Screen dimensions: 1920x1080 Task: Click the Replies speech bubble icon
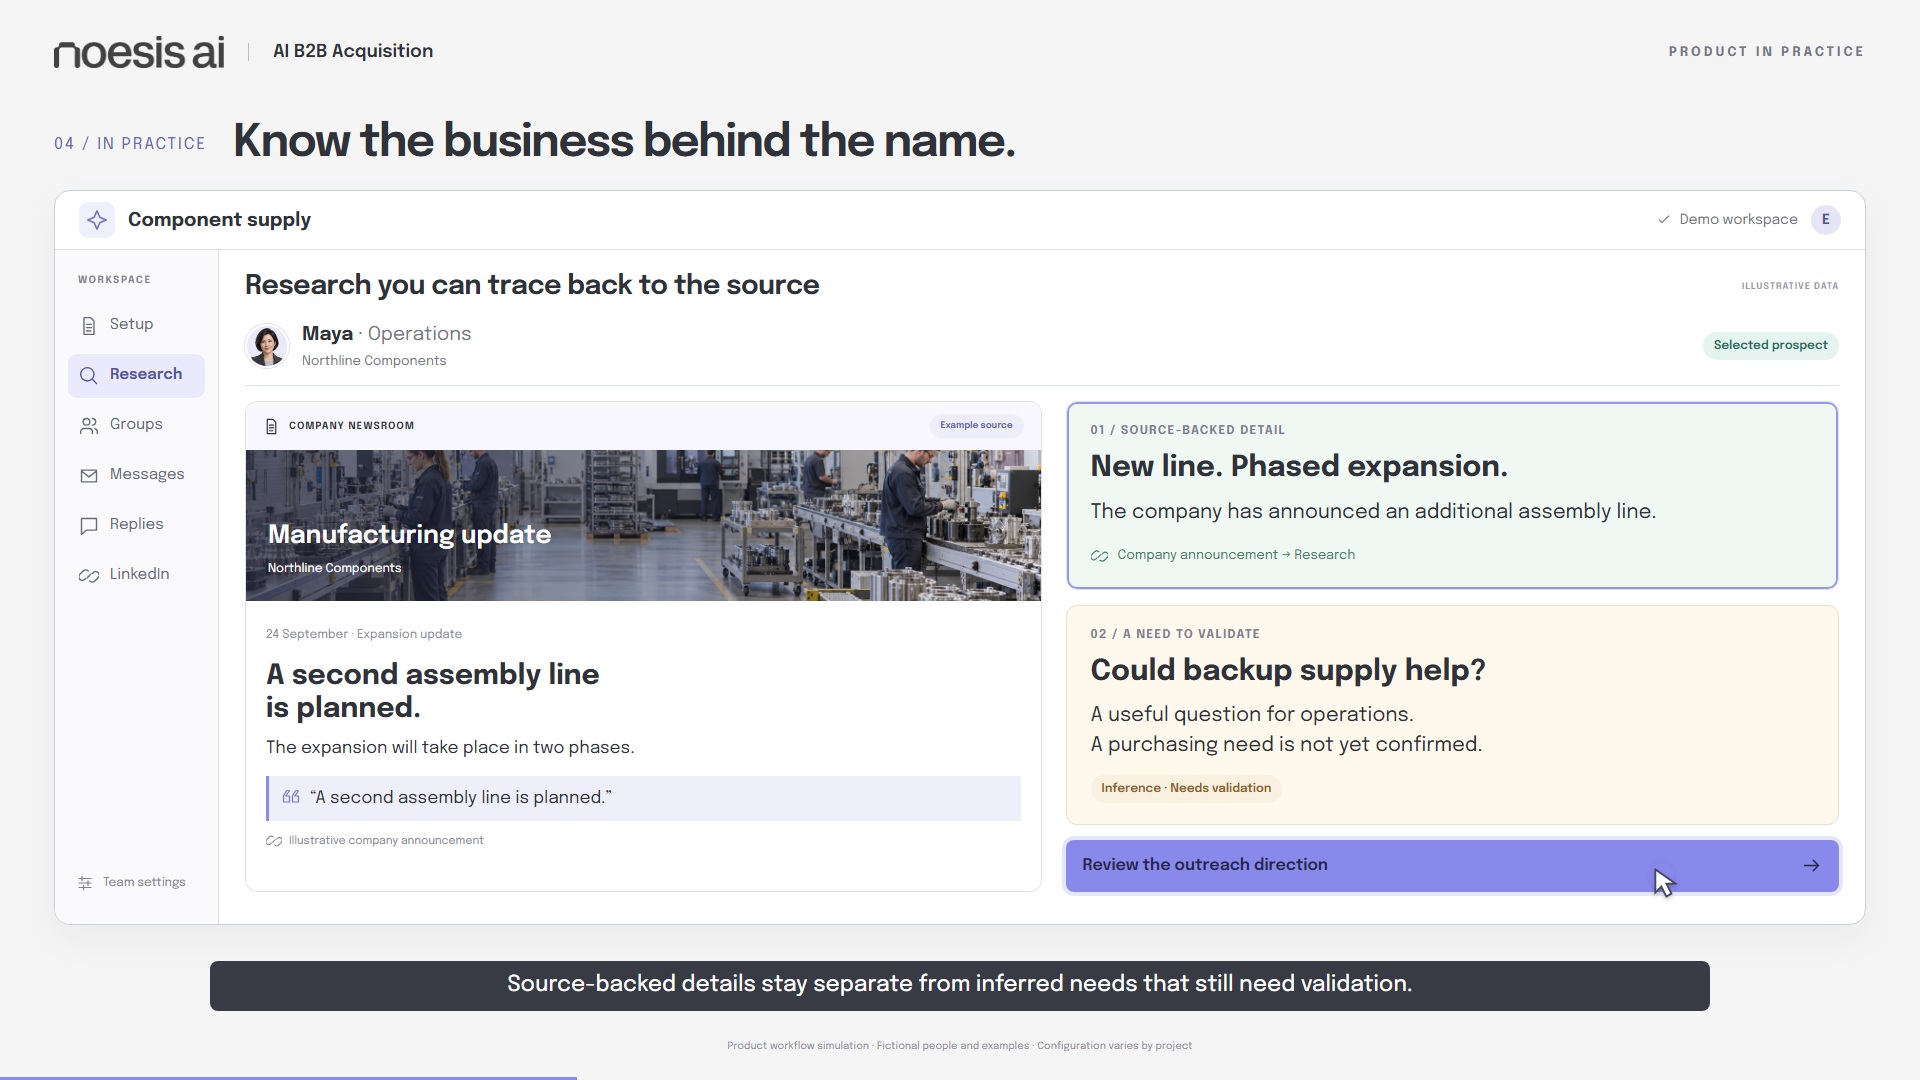pos(89,525)
